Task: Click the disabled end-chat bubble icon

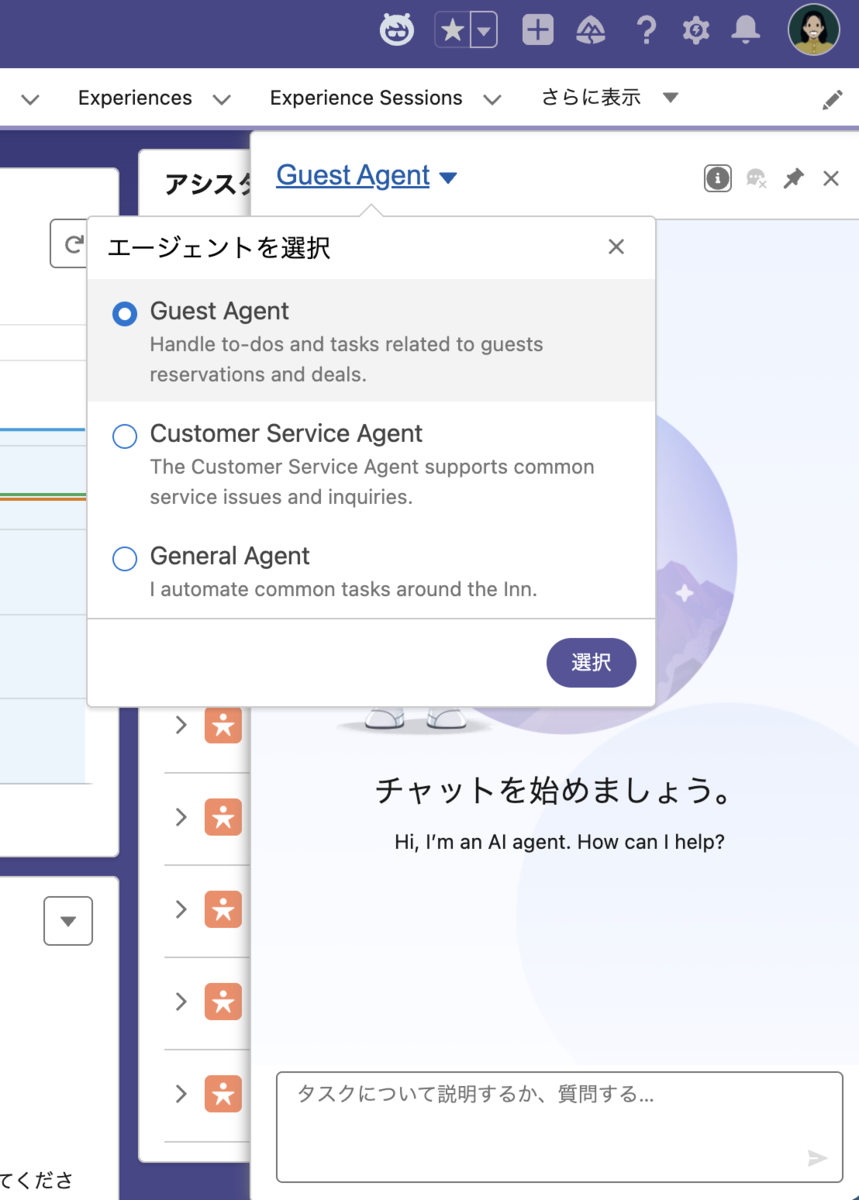Action: 756,179
